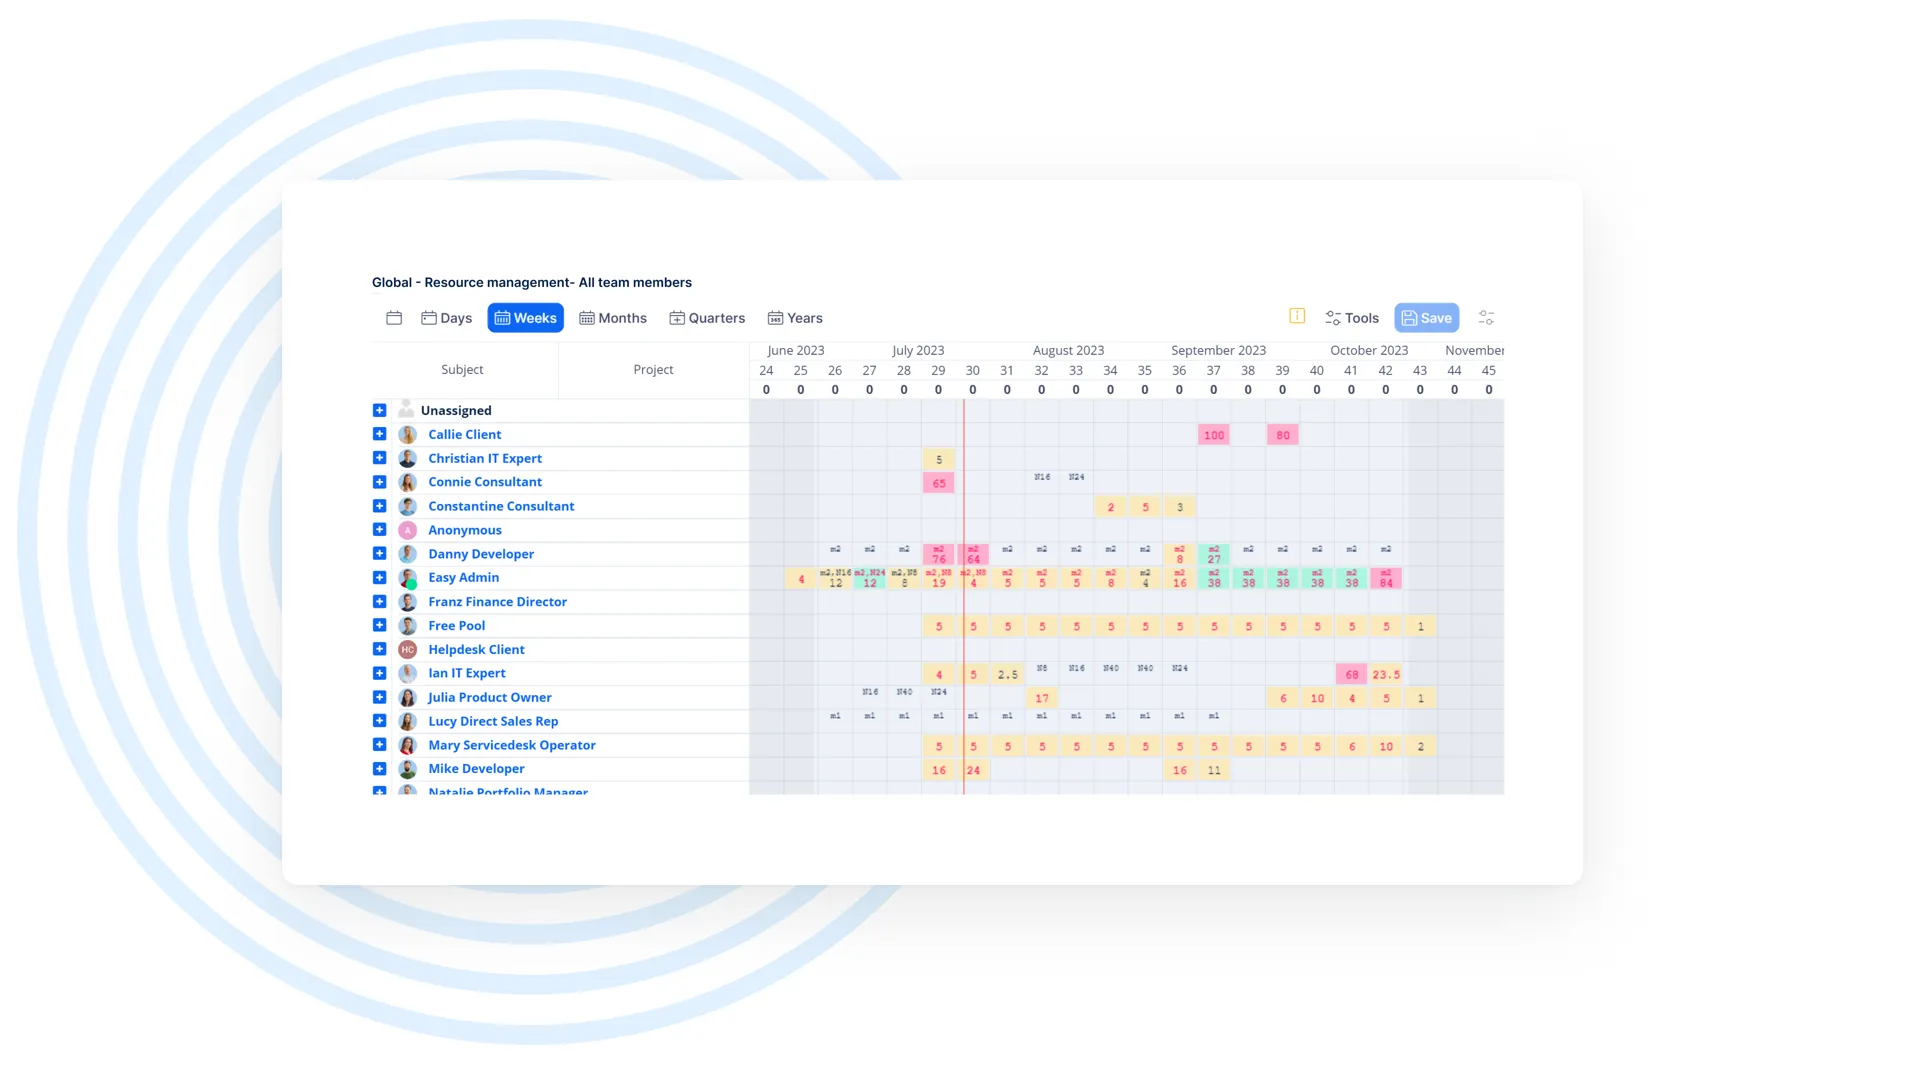The width and height of the screenshot is (1920, 1076).
Task: Select Ian IT Expert's 68 allocation cell
Action: (1351, 675)
